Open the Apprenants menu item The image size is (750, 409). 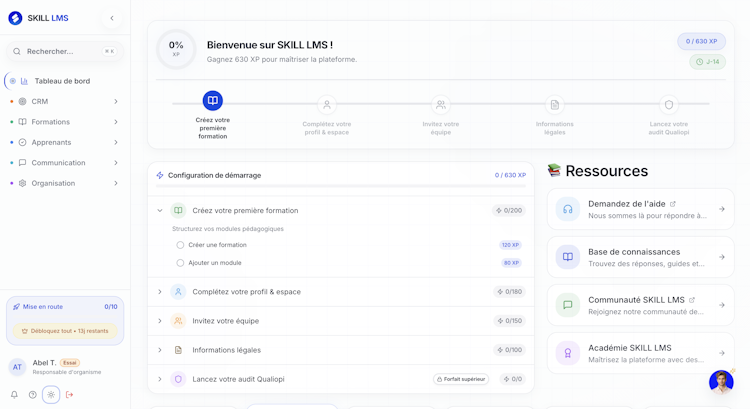pos(64,142)
